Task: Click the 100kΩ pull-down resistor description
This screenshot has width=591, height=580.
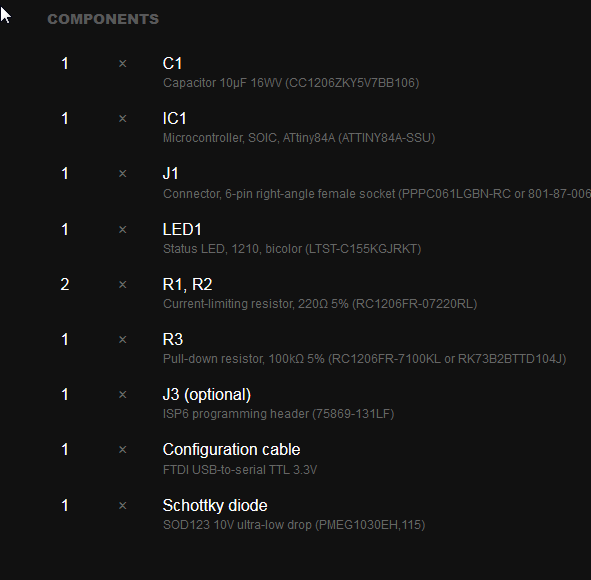Action: (364, 359)
